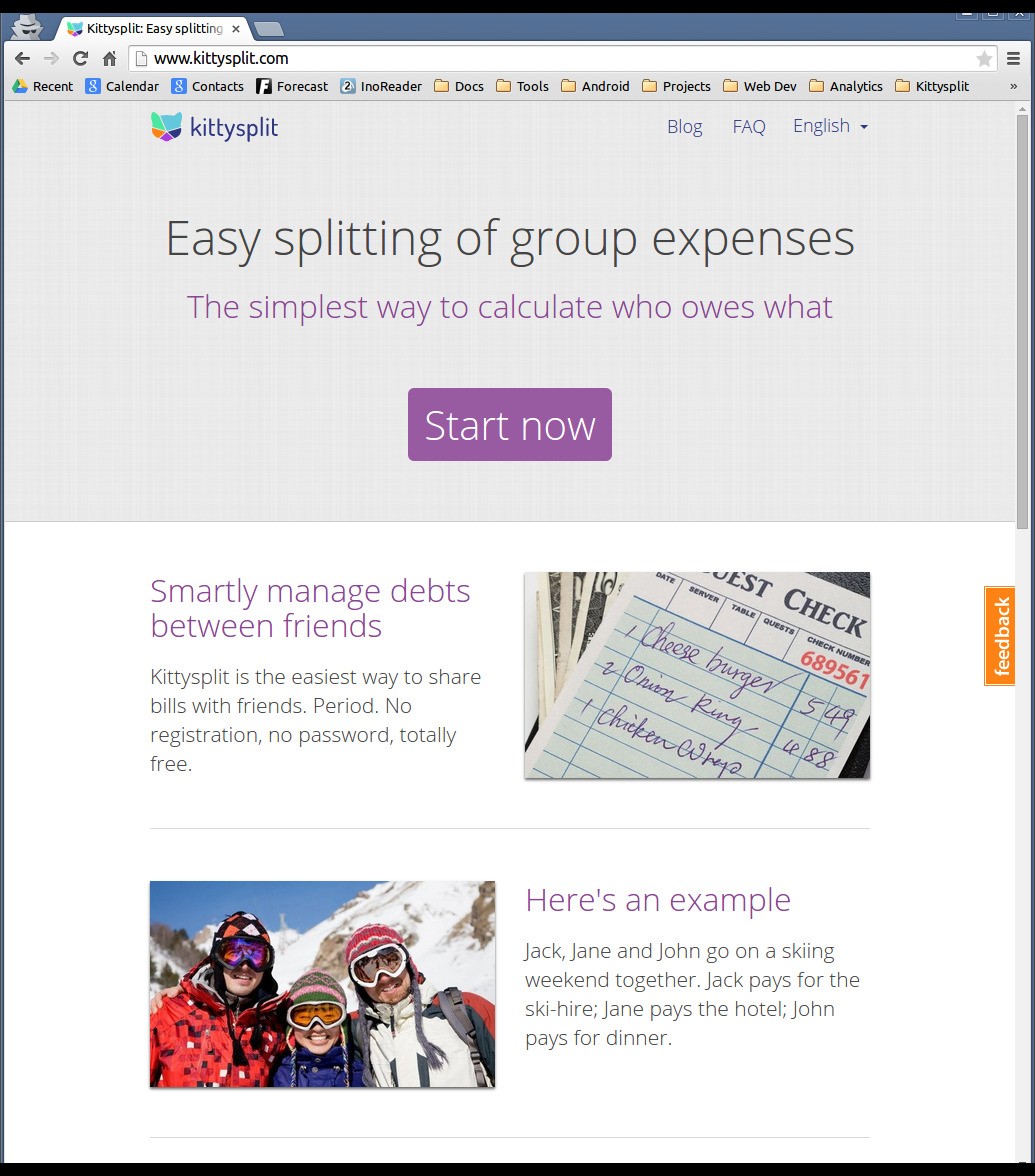Bookmark this page with the star icon

(x=984, y=58)
